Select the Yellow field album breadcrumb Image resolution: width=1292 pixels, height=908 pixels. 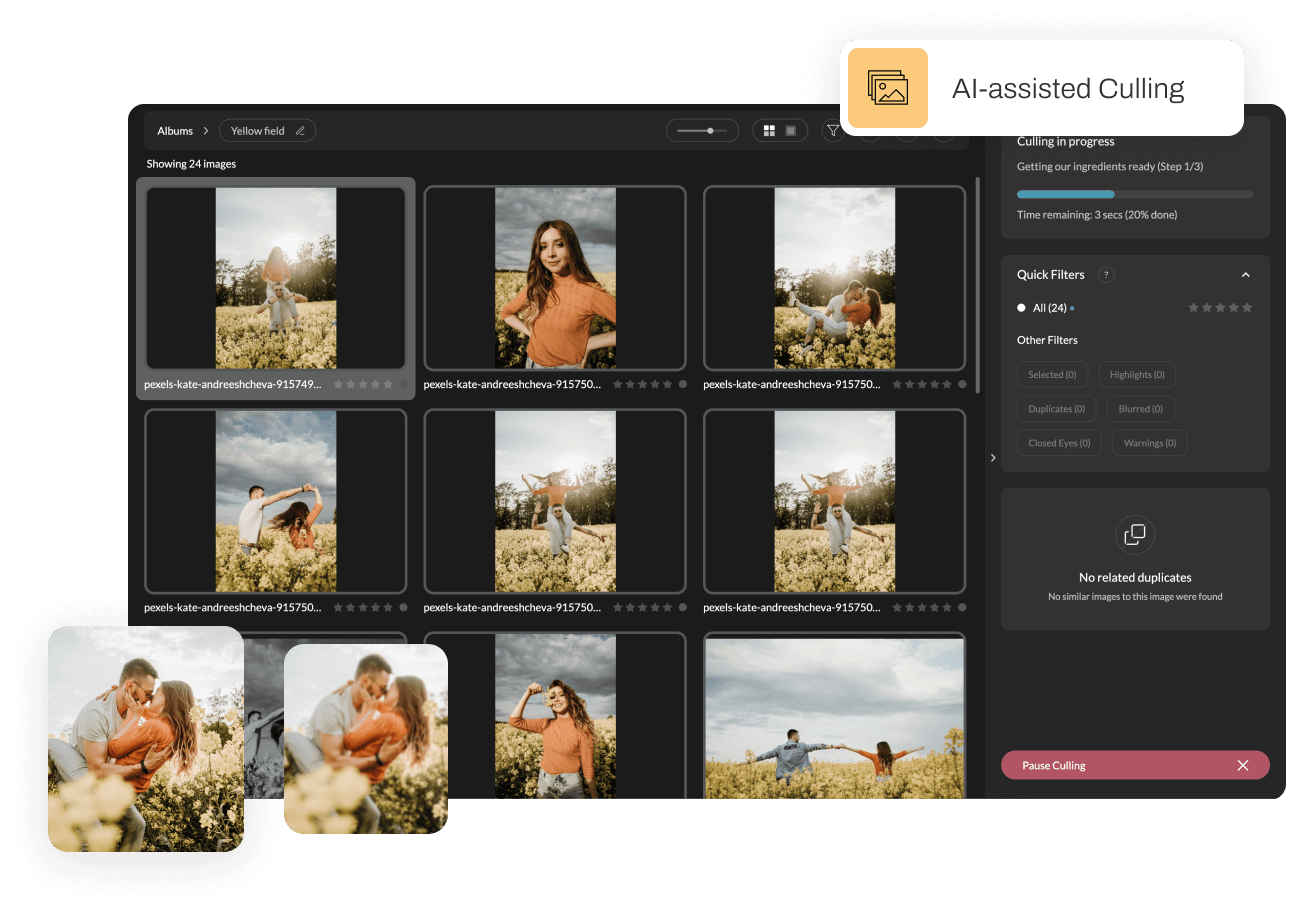click(257, 130)
